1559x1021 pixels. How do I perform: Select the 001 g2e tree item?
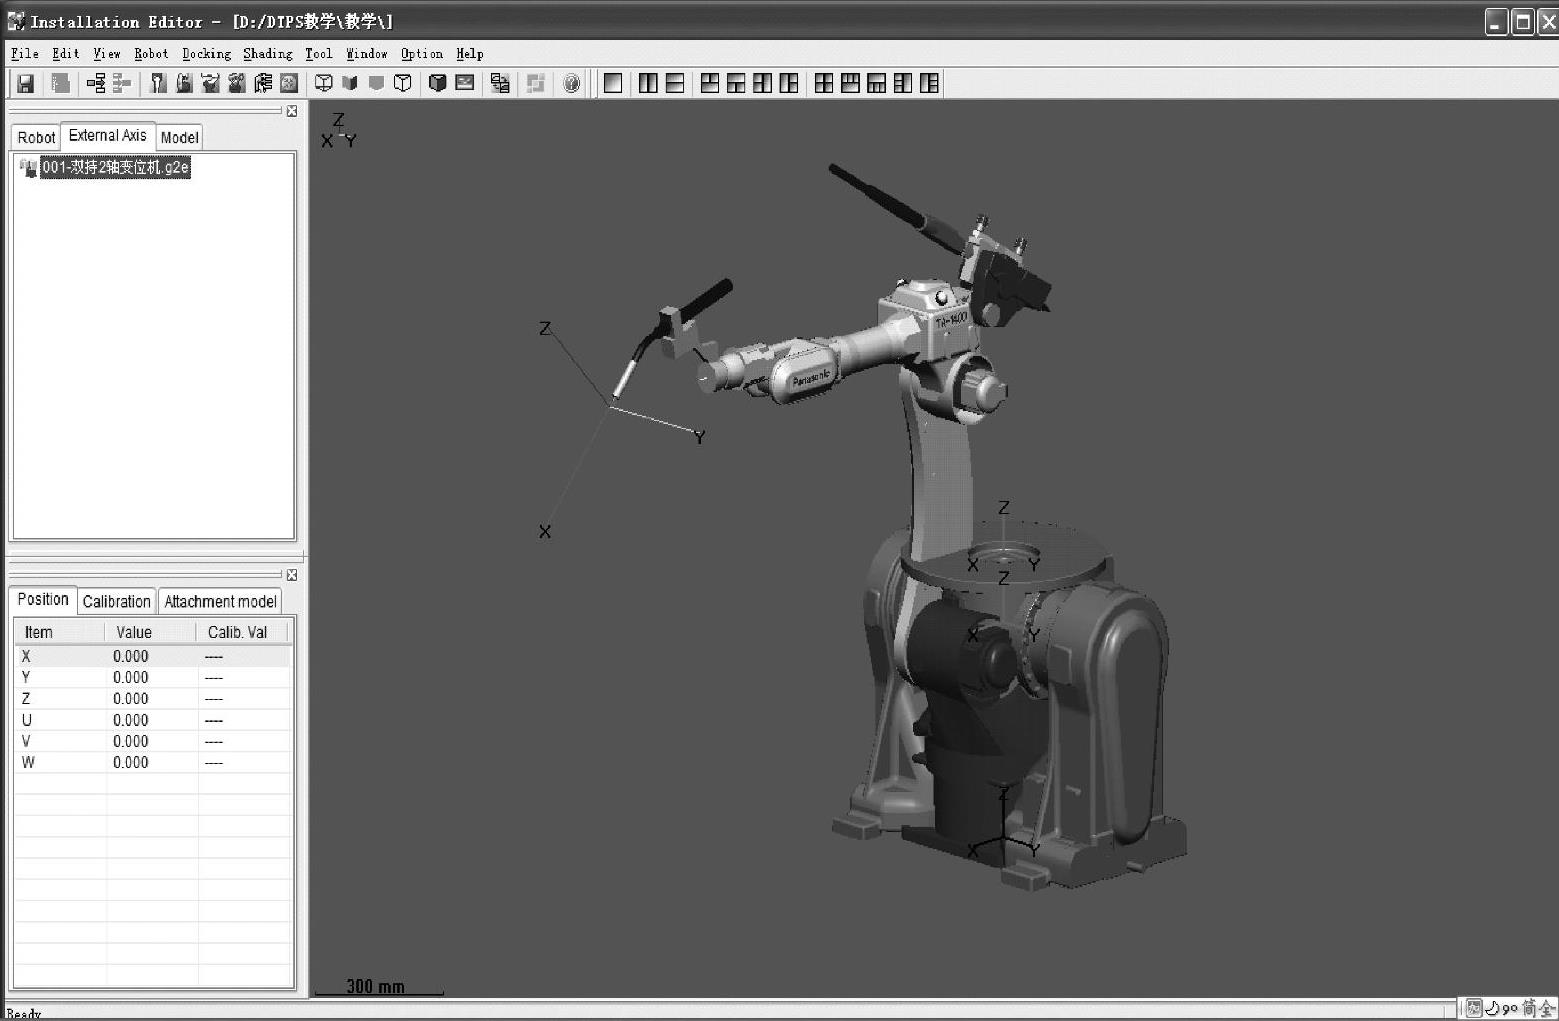[x=115, y=168]
